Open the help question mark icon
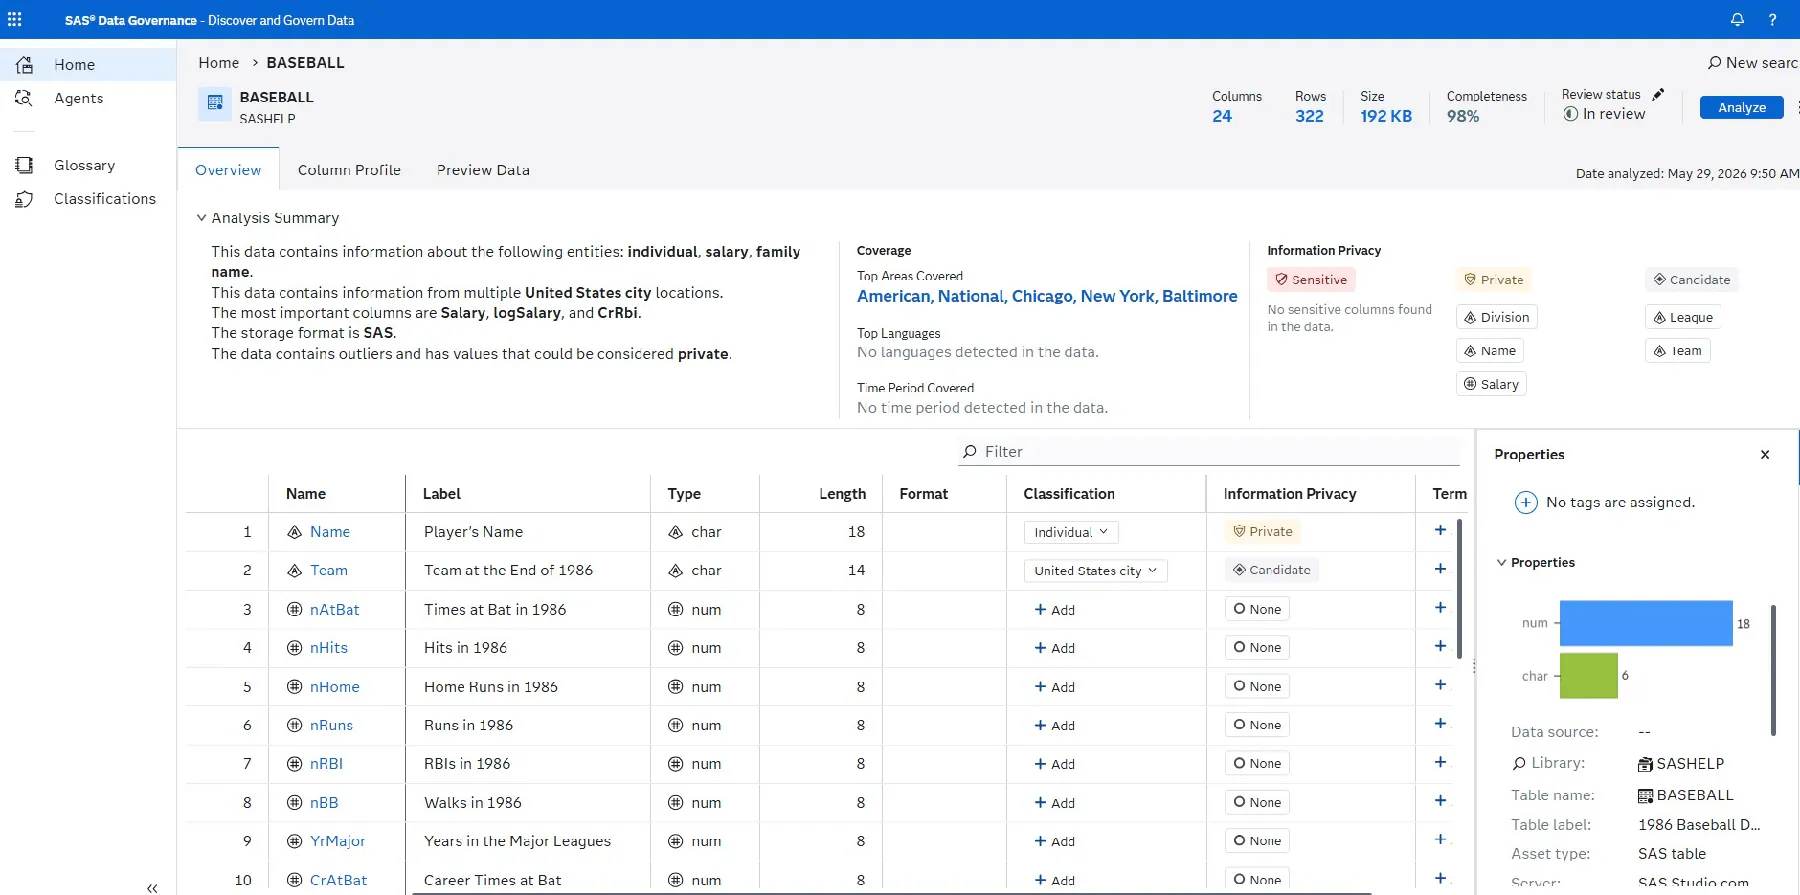The image size is (1800, 895). [1772, 19]
